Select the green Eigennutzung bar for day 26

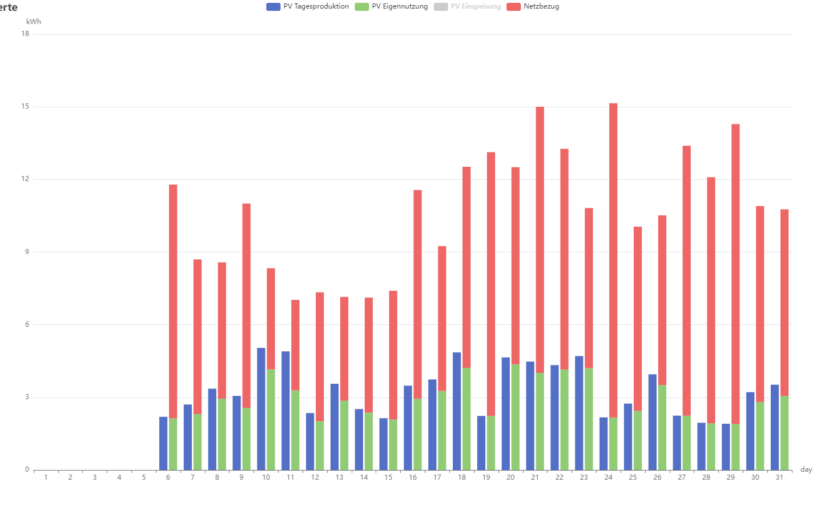(662, 427)
